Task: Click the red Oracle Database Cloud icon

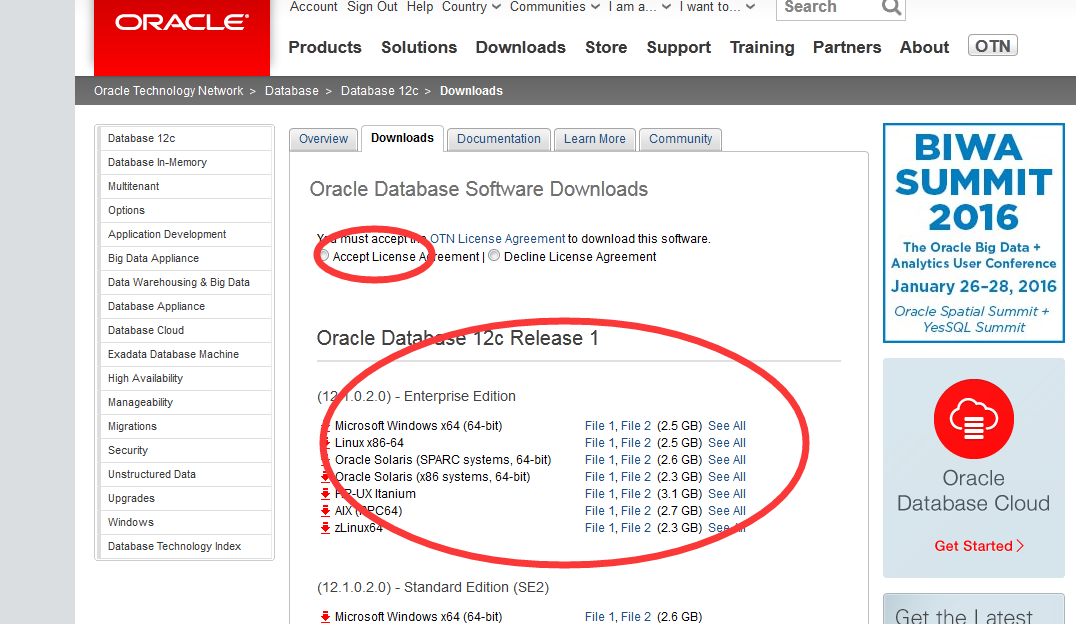Action: 973,419
